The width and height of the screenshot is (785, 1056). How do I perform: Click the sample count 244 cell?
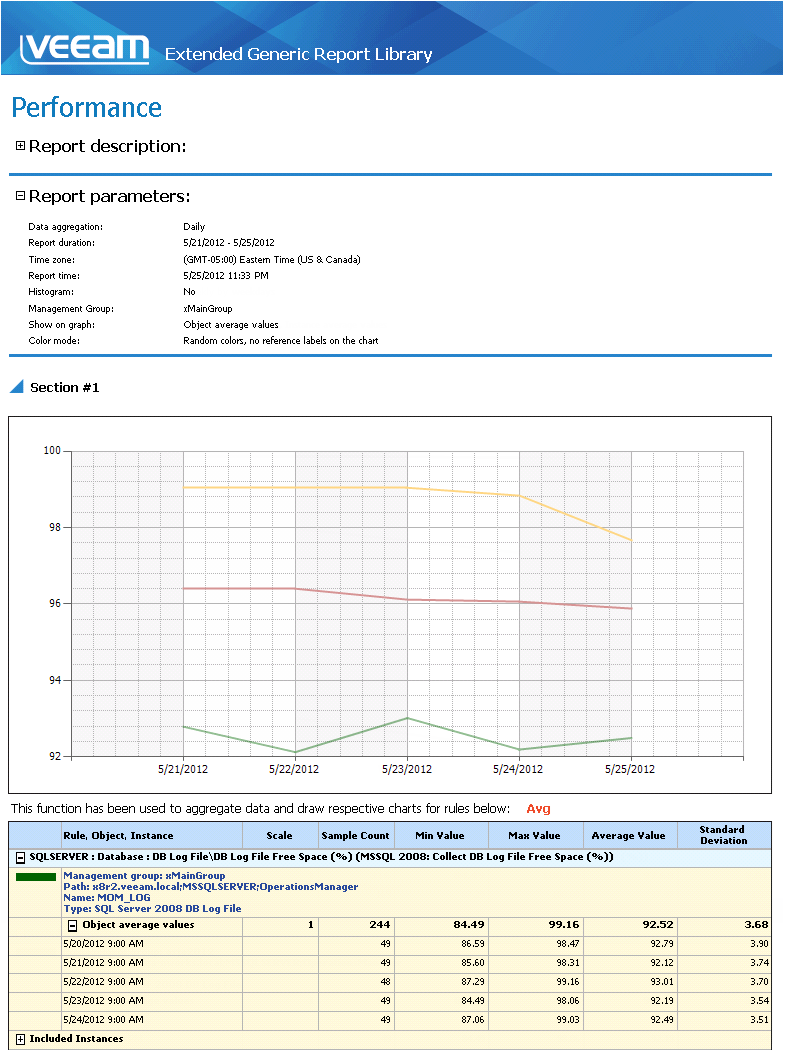click(355, 925)
